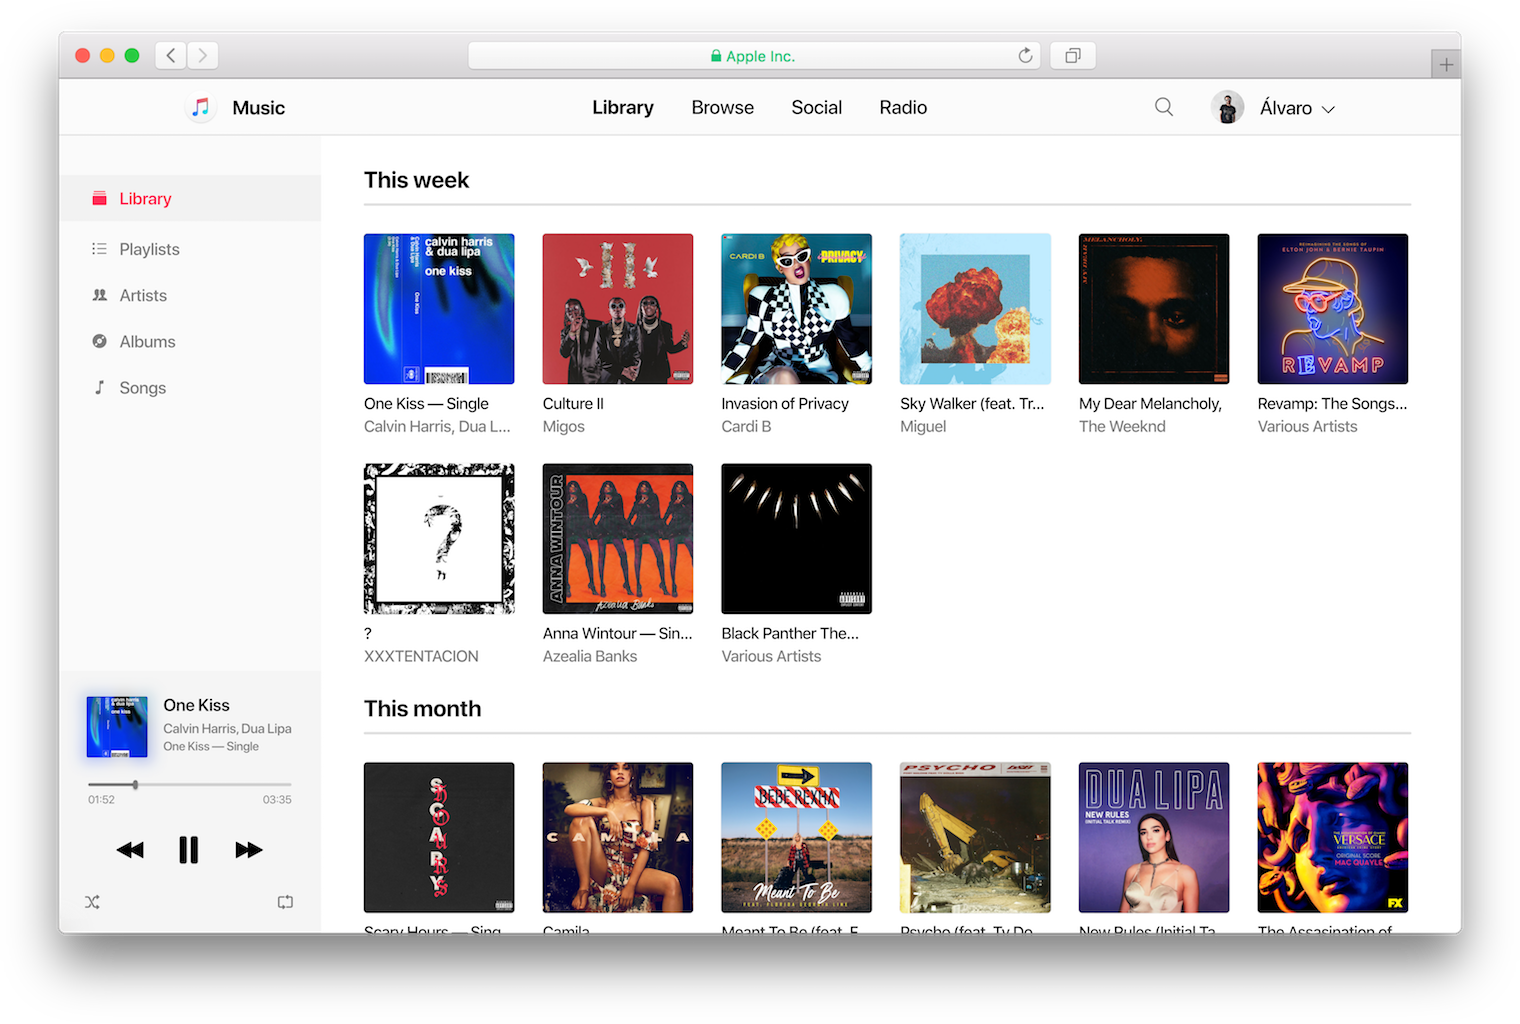Open the Black Panther album cover
The width and height of the screenshot is (1520, 1024).
pyautogui.click(x=797, y=539)
